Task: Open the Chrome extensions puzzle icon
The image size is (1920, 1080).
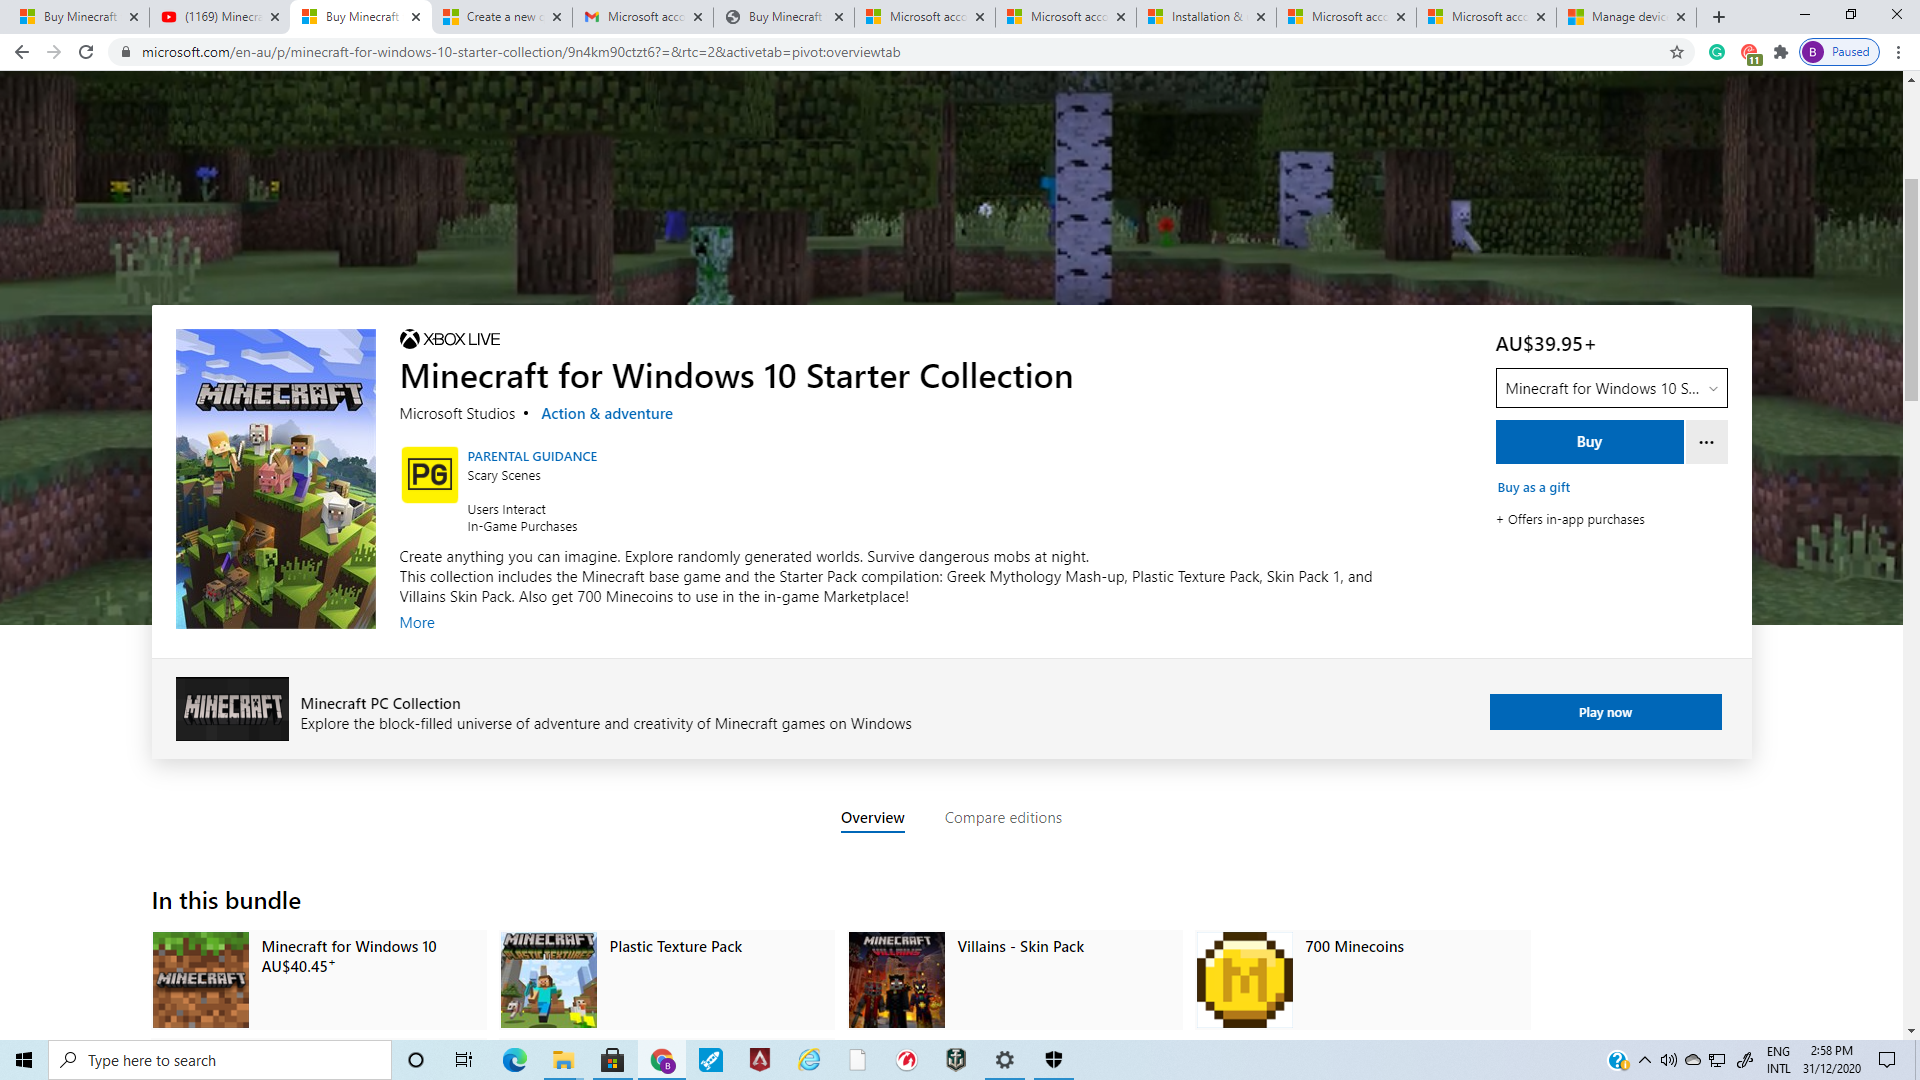Action: [x=1781, y=52]
